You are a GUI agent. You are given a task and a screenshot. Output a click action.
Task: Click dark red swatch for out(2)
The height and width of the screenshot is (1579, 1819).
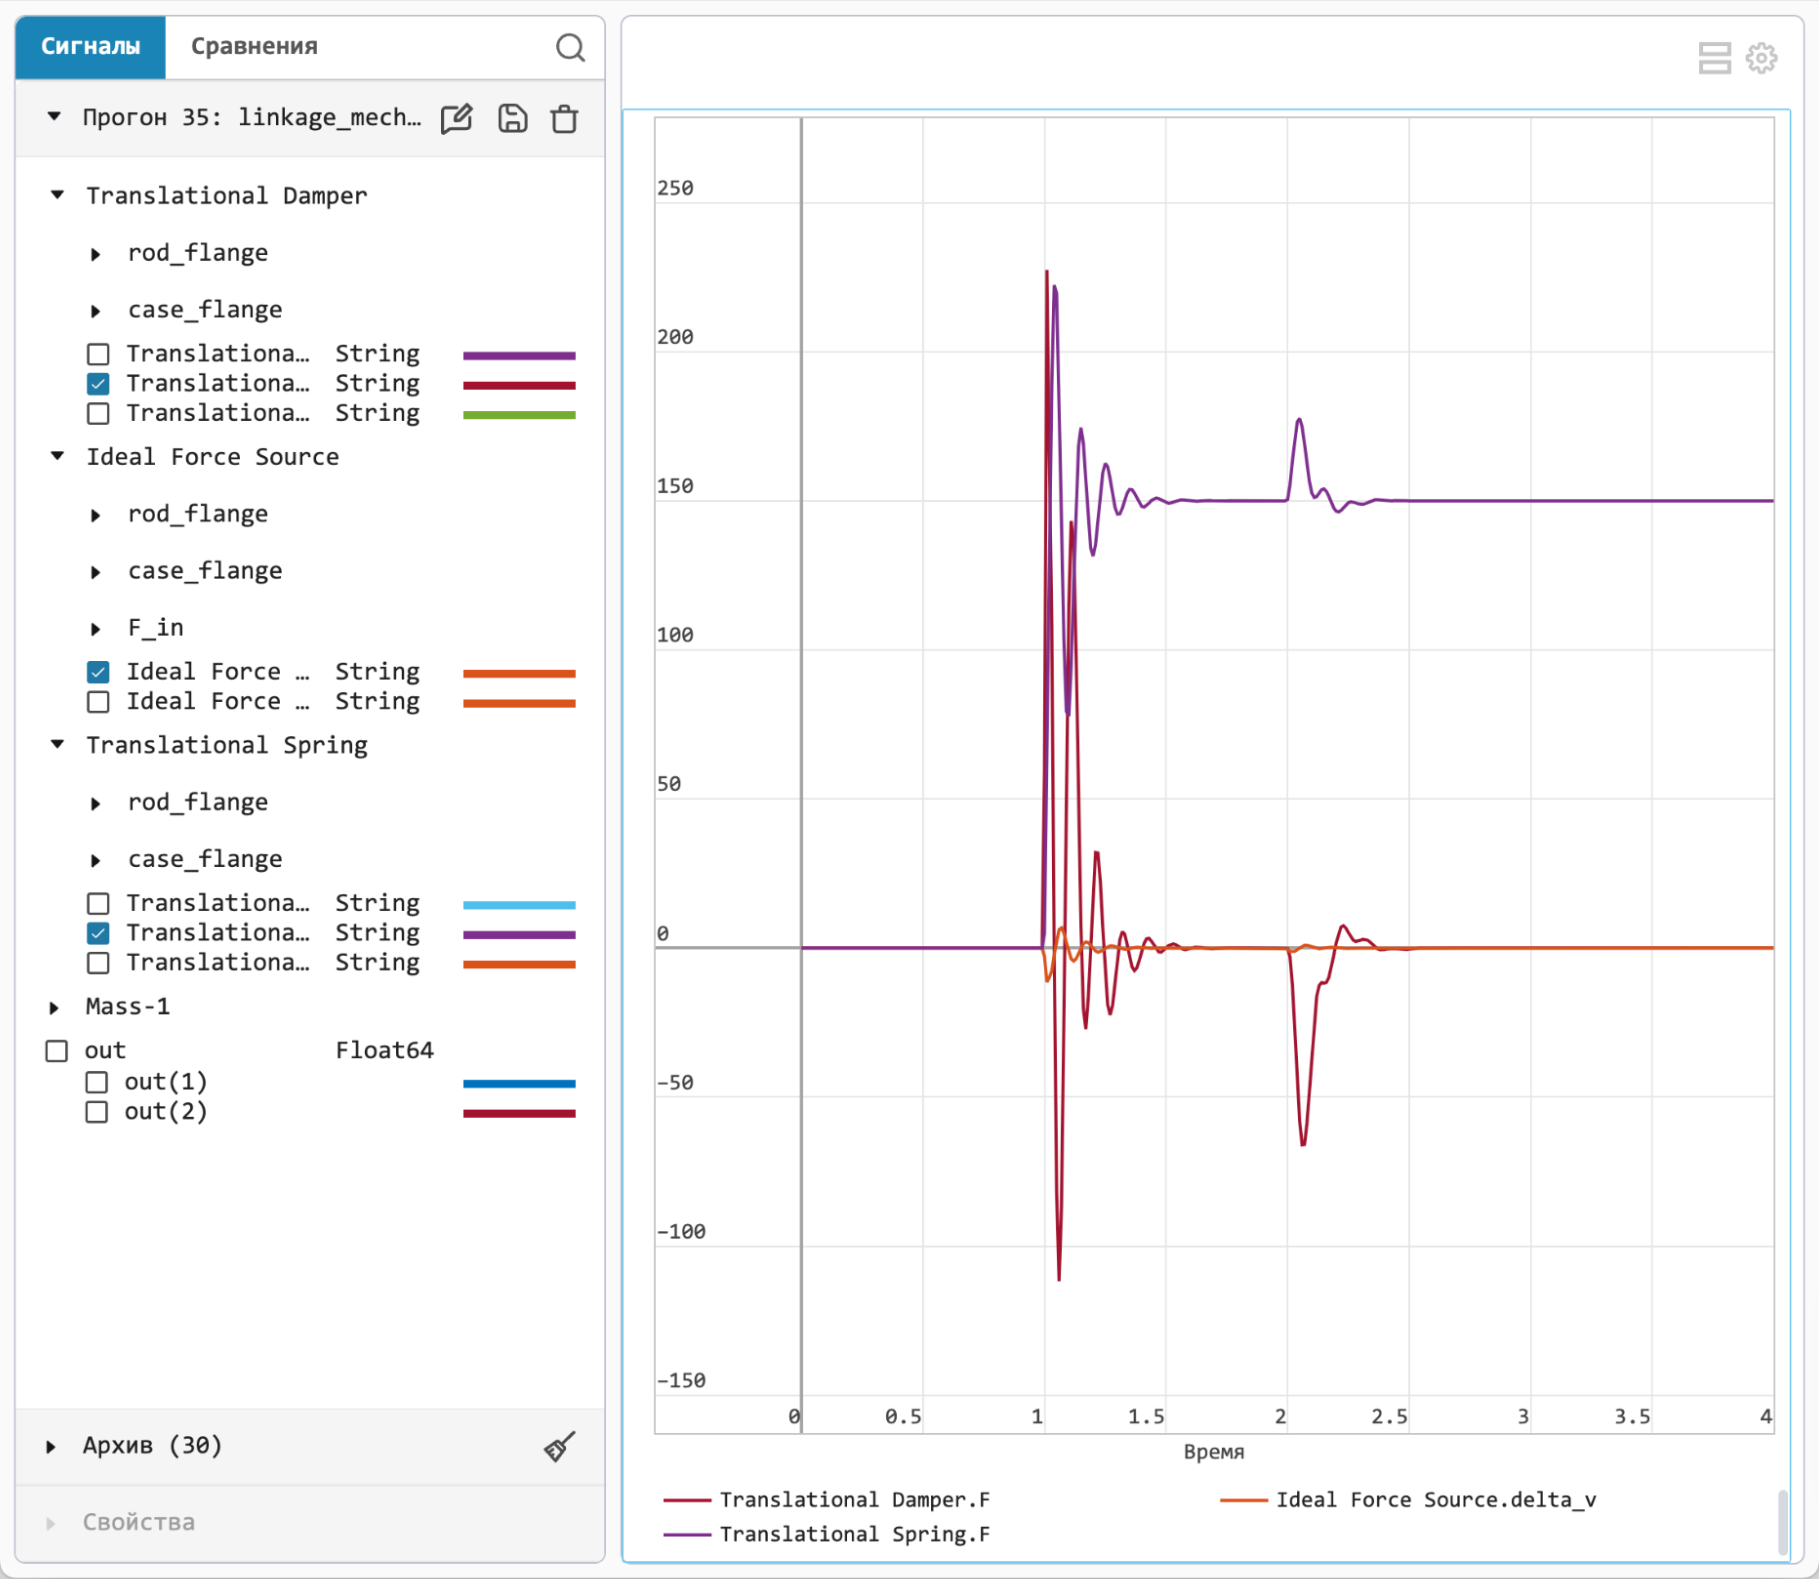pos(519,1113)
